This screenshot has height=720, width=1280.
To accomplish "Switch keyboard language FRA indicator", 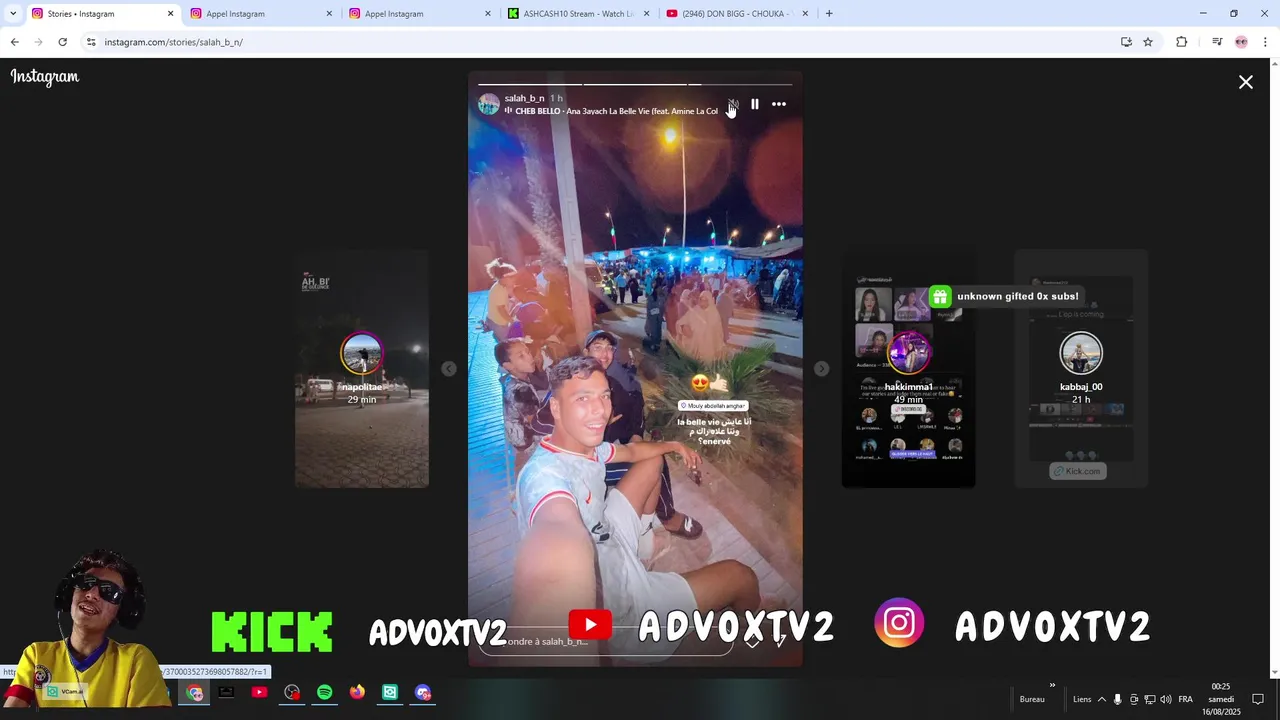I will (x=1186, y=699).
